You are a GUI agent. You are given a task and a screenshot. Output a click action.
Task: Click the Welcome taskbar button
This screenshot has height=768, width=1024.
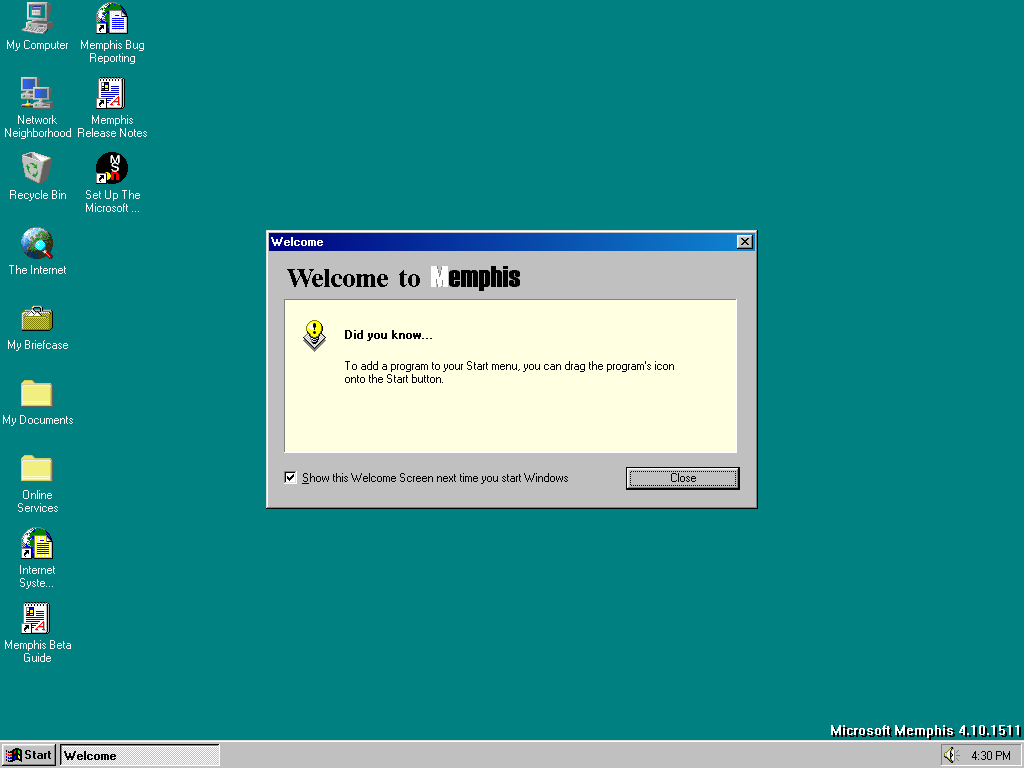pyautogui.click(x=140, y=755)
